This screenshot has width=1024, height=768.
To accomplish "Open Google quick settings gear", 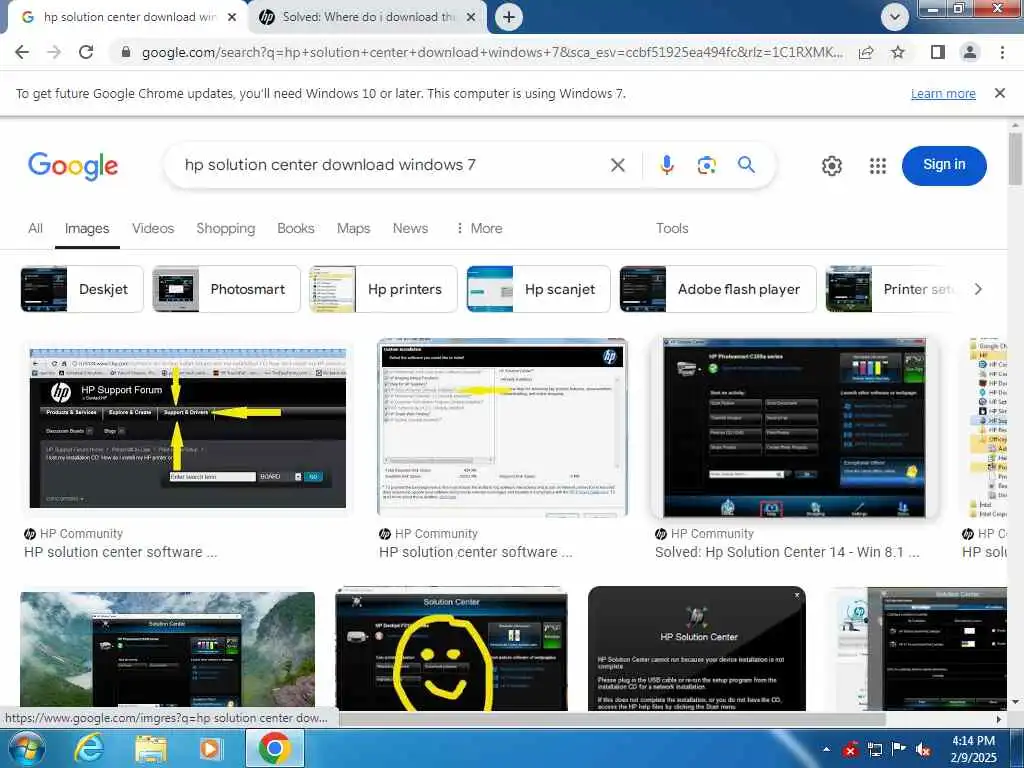I will click(831, 166).
